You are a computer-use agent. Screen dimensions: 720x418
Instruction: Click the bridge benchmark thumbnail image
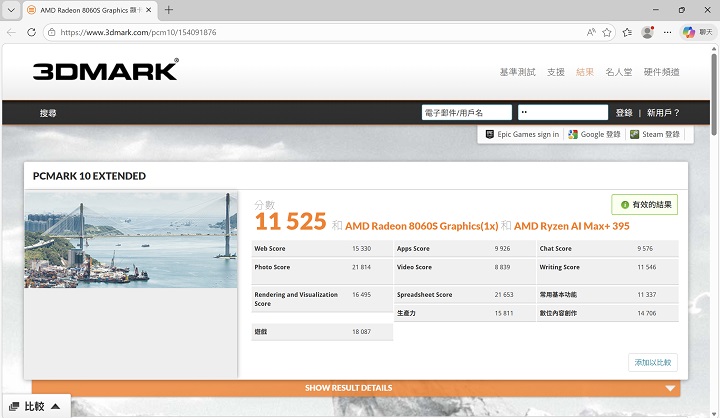click(x=131, y=240)
